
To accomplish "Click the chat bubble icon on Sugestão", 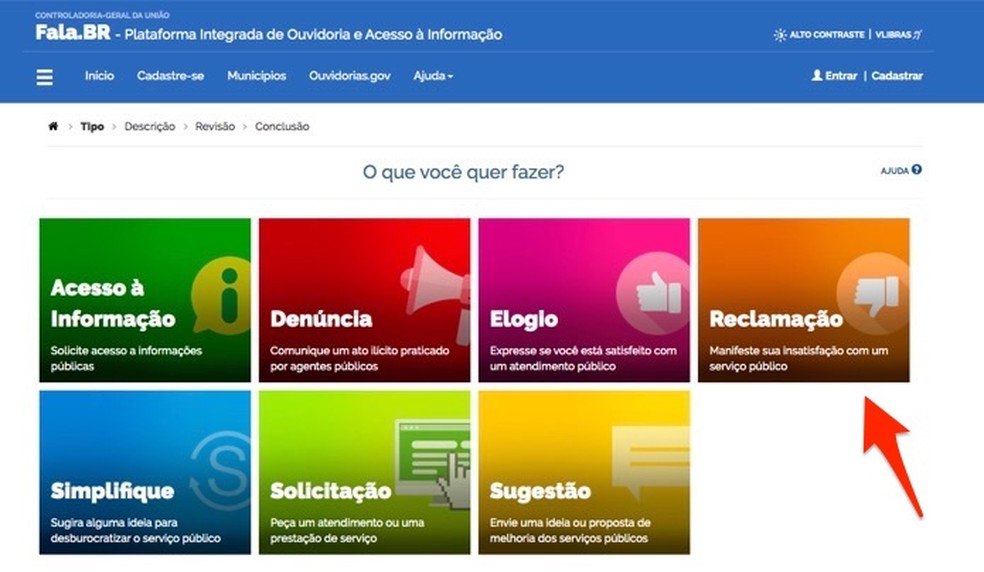I will pos(651,463).
